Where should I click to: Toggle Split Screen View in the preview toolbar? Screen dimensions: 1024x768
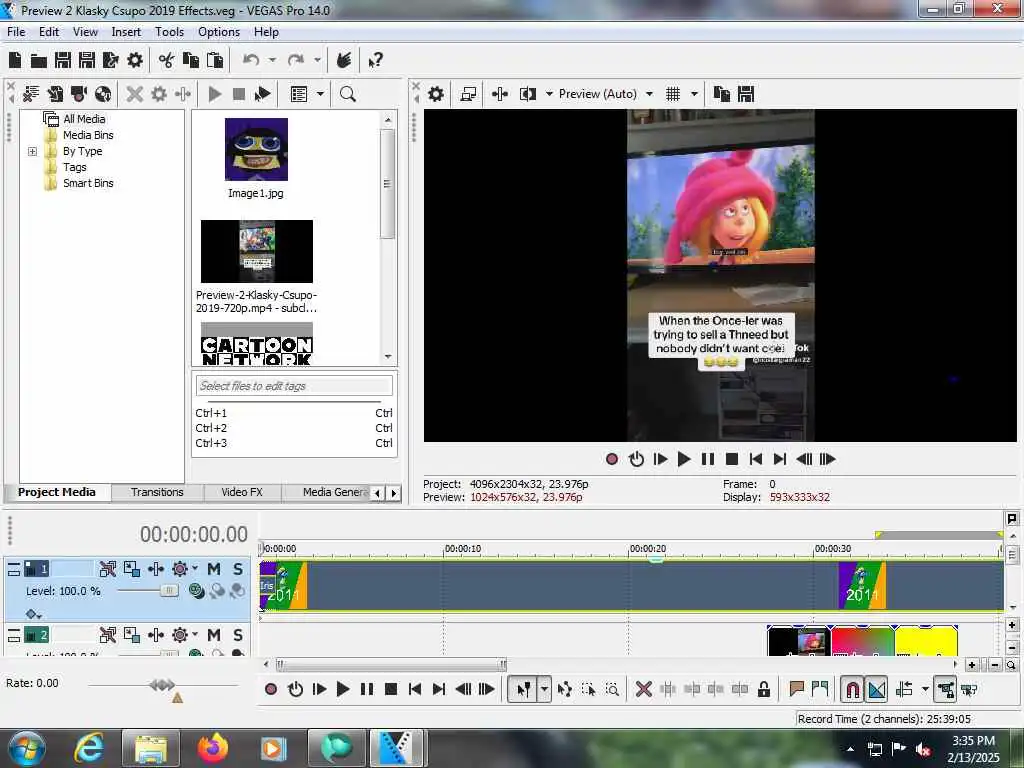click(x=527, y=94)
